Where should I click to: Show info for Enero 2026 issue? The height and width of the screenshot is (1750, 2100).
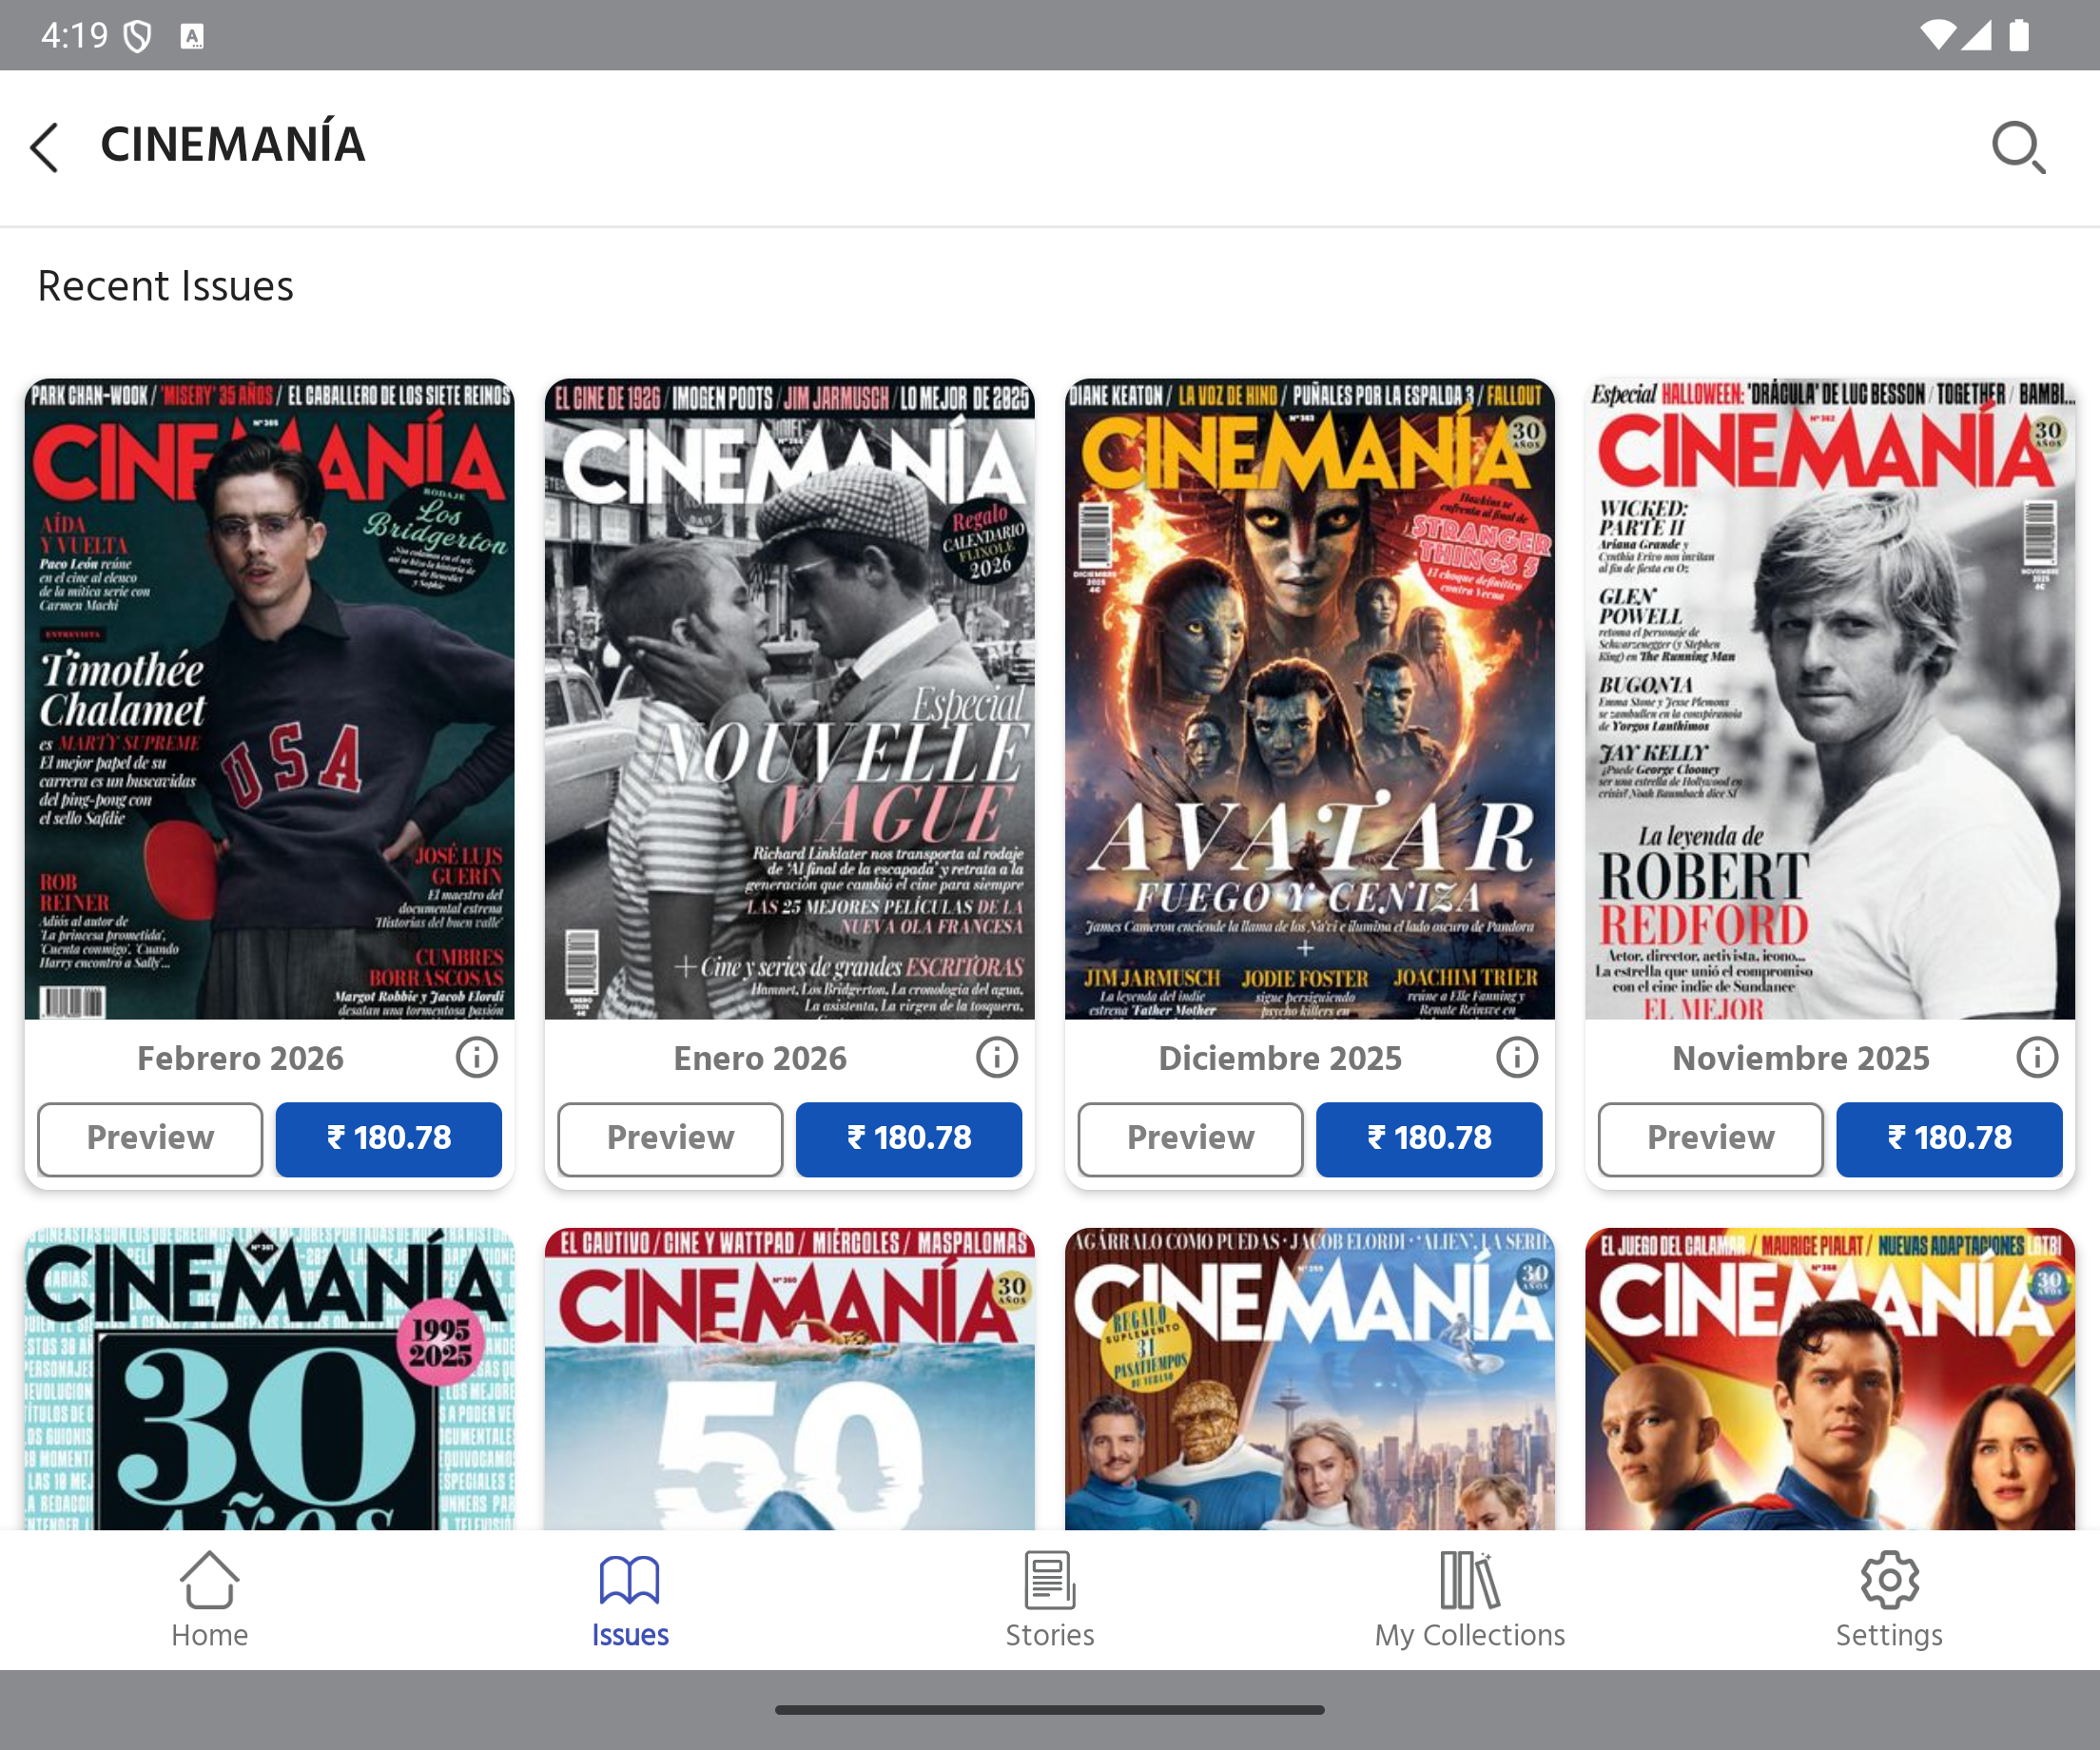point(996,1057)
